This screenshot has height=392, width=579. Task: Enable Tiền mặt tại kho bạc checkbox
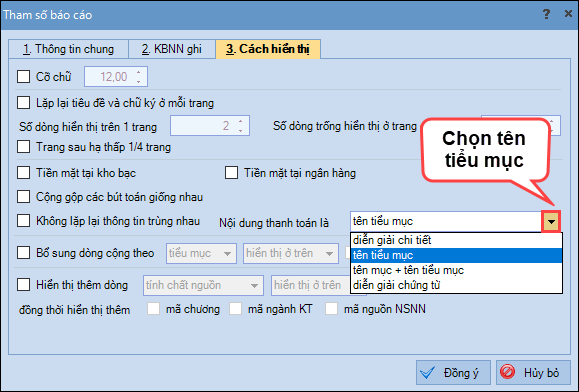point(24,172)
